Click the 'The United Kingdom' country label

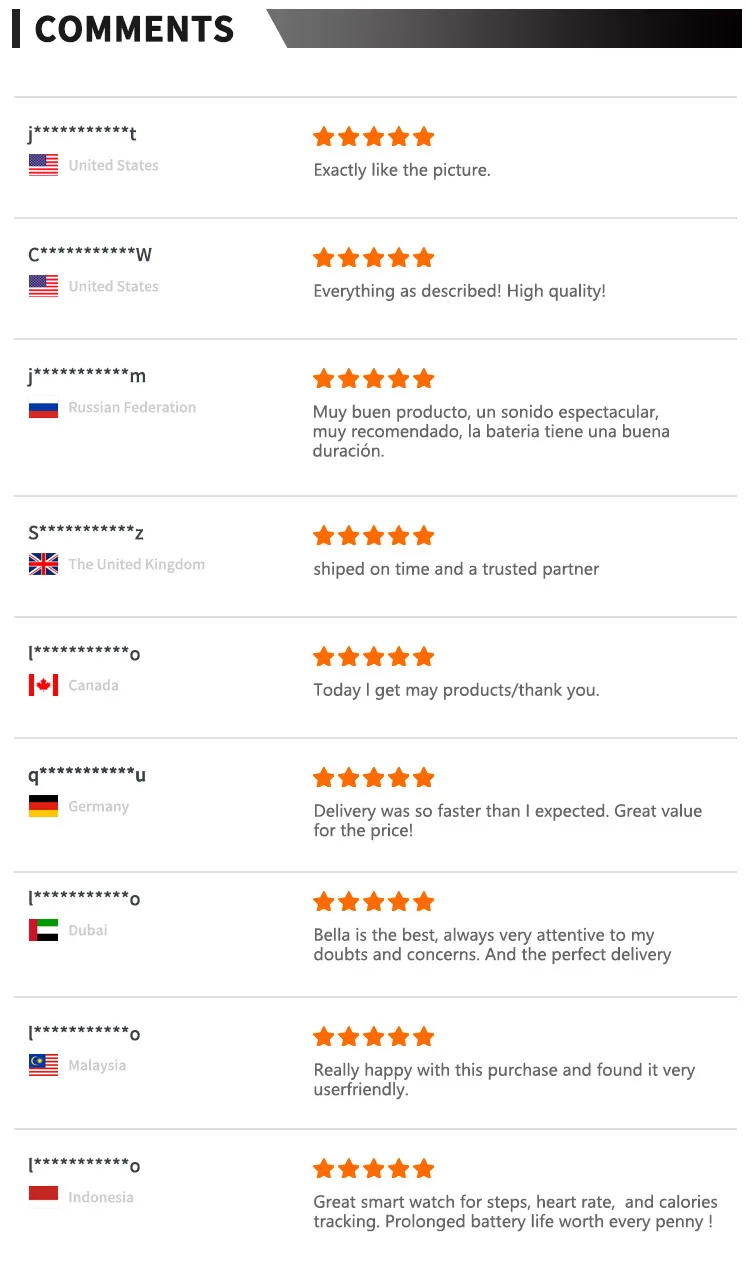click(x=136, y=564)
